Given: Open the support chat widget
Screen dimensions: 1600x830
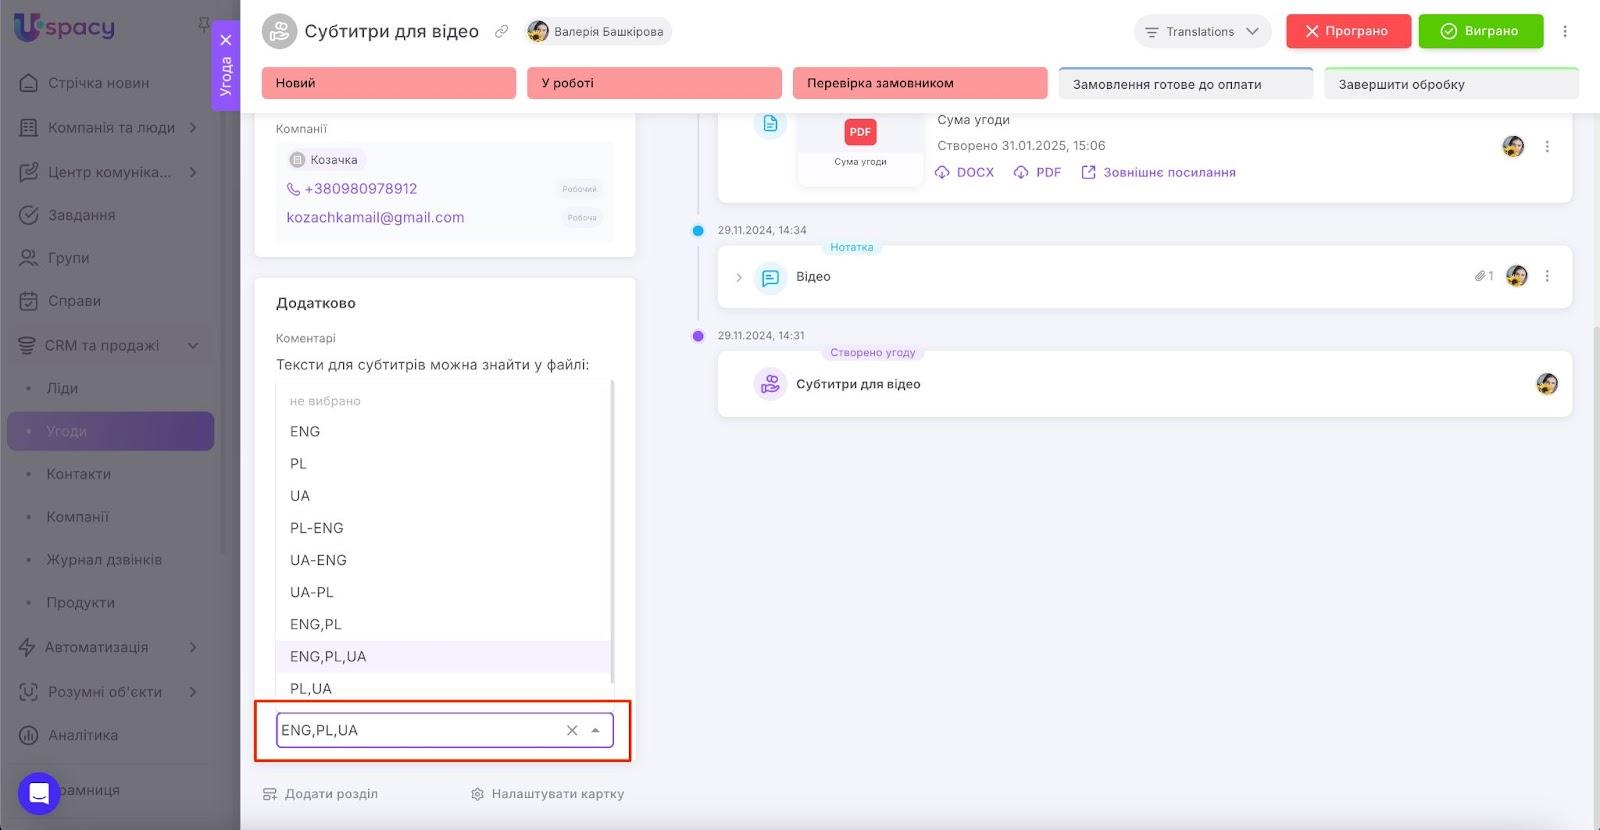Looking at the screenshot, I should coord(39,794).
